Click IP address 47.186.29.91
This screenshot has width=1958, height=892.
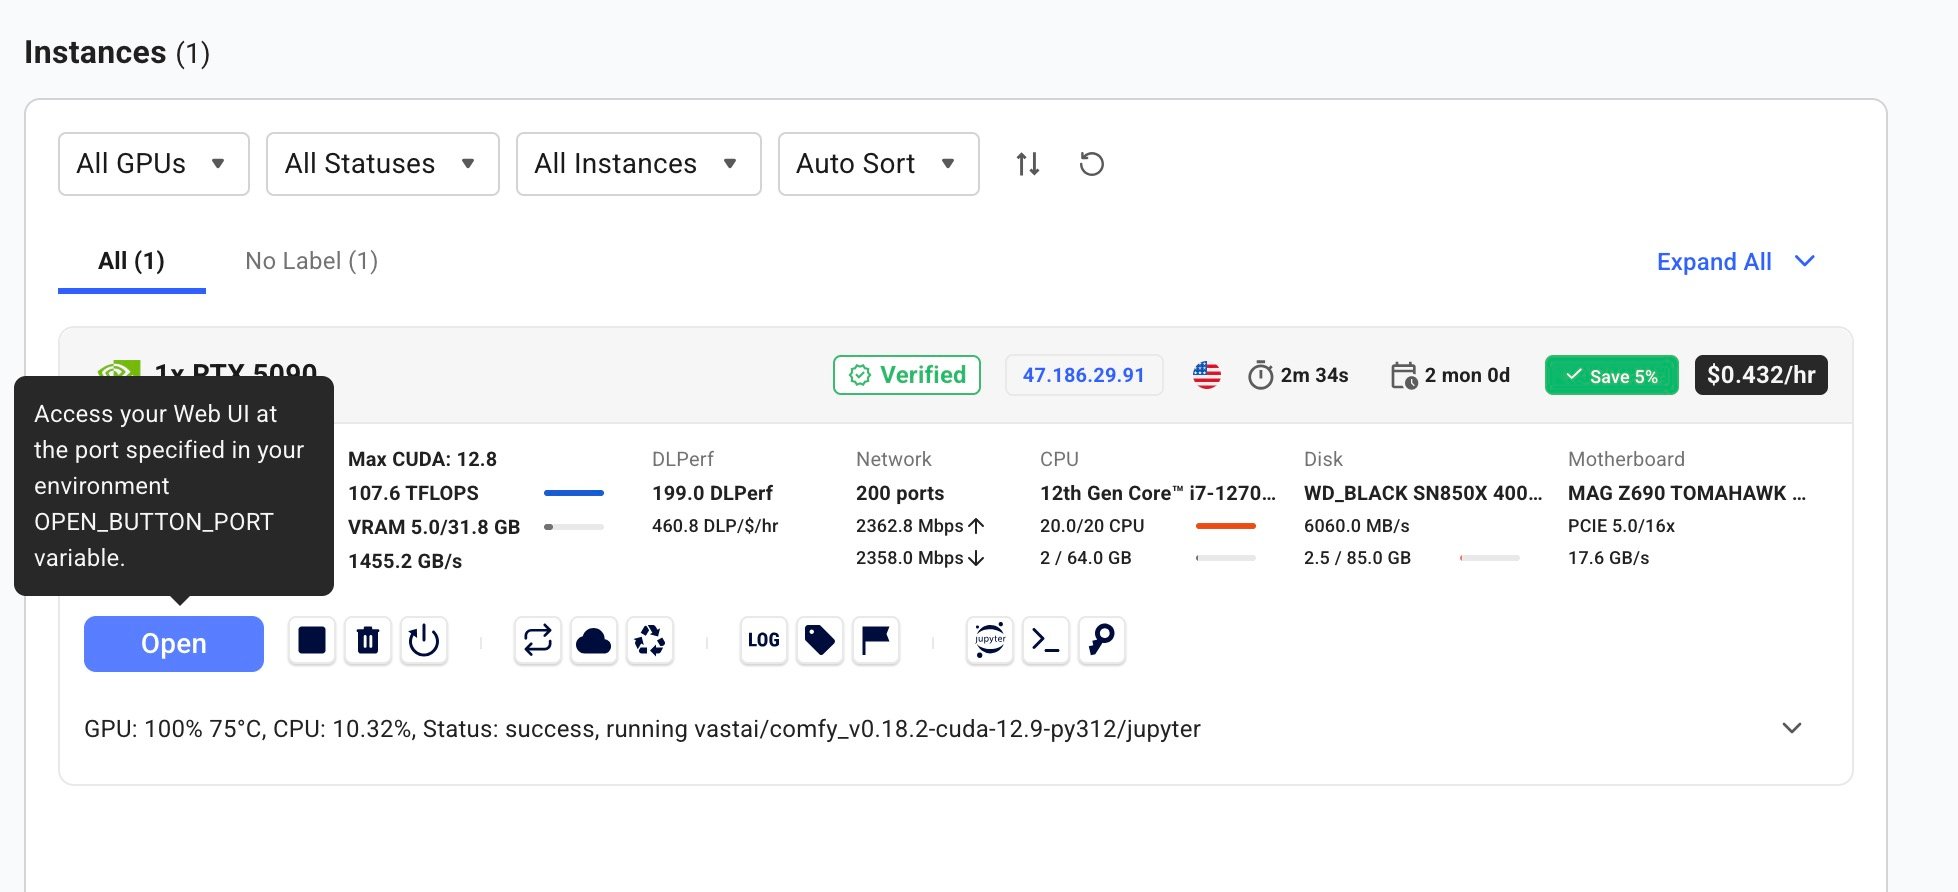(x=1084, y=375)
